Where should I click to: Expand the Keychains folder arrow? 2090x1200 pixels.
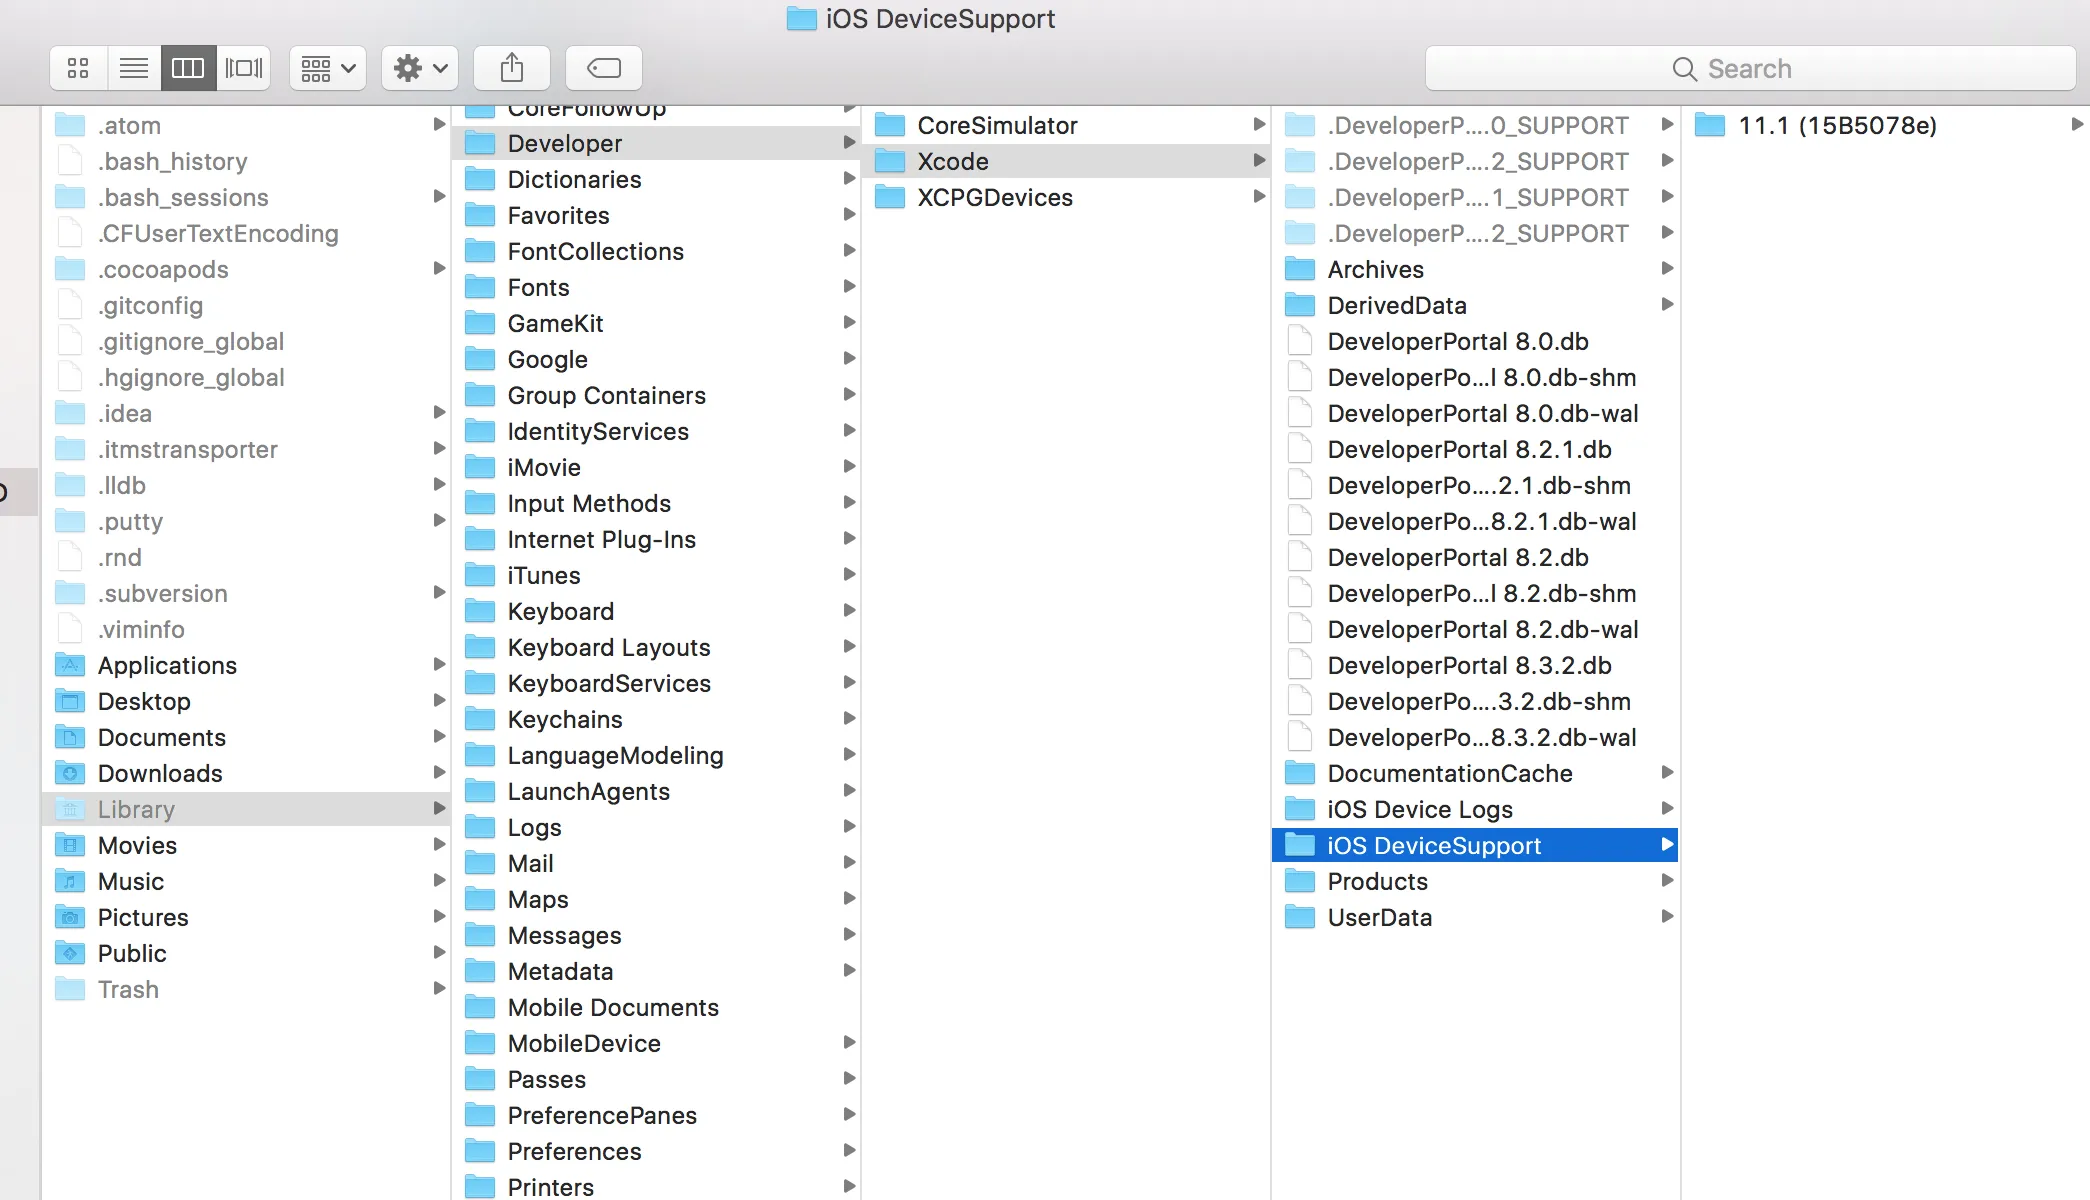[x=849, y=718]
